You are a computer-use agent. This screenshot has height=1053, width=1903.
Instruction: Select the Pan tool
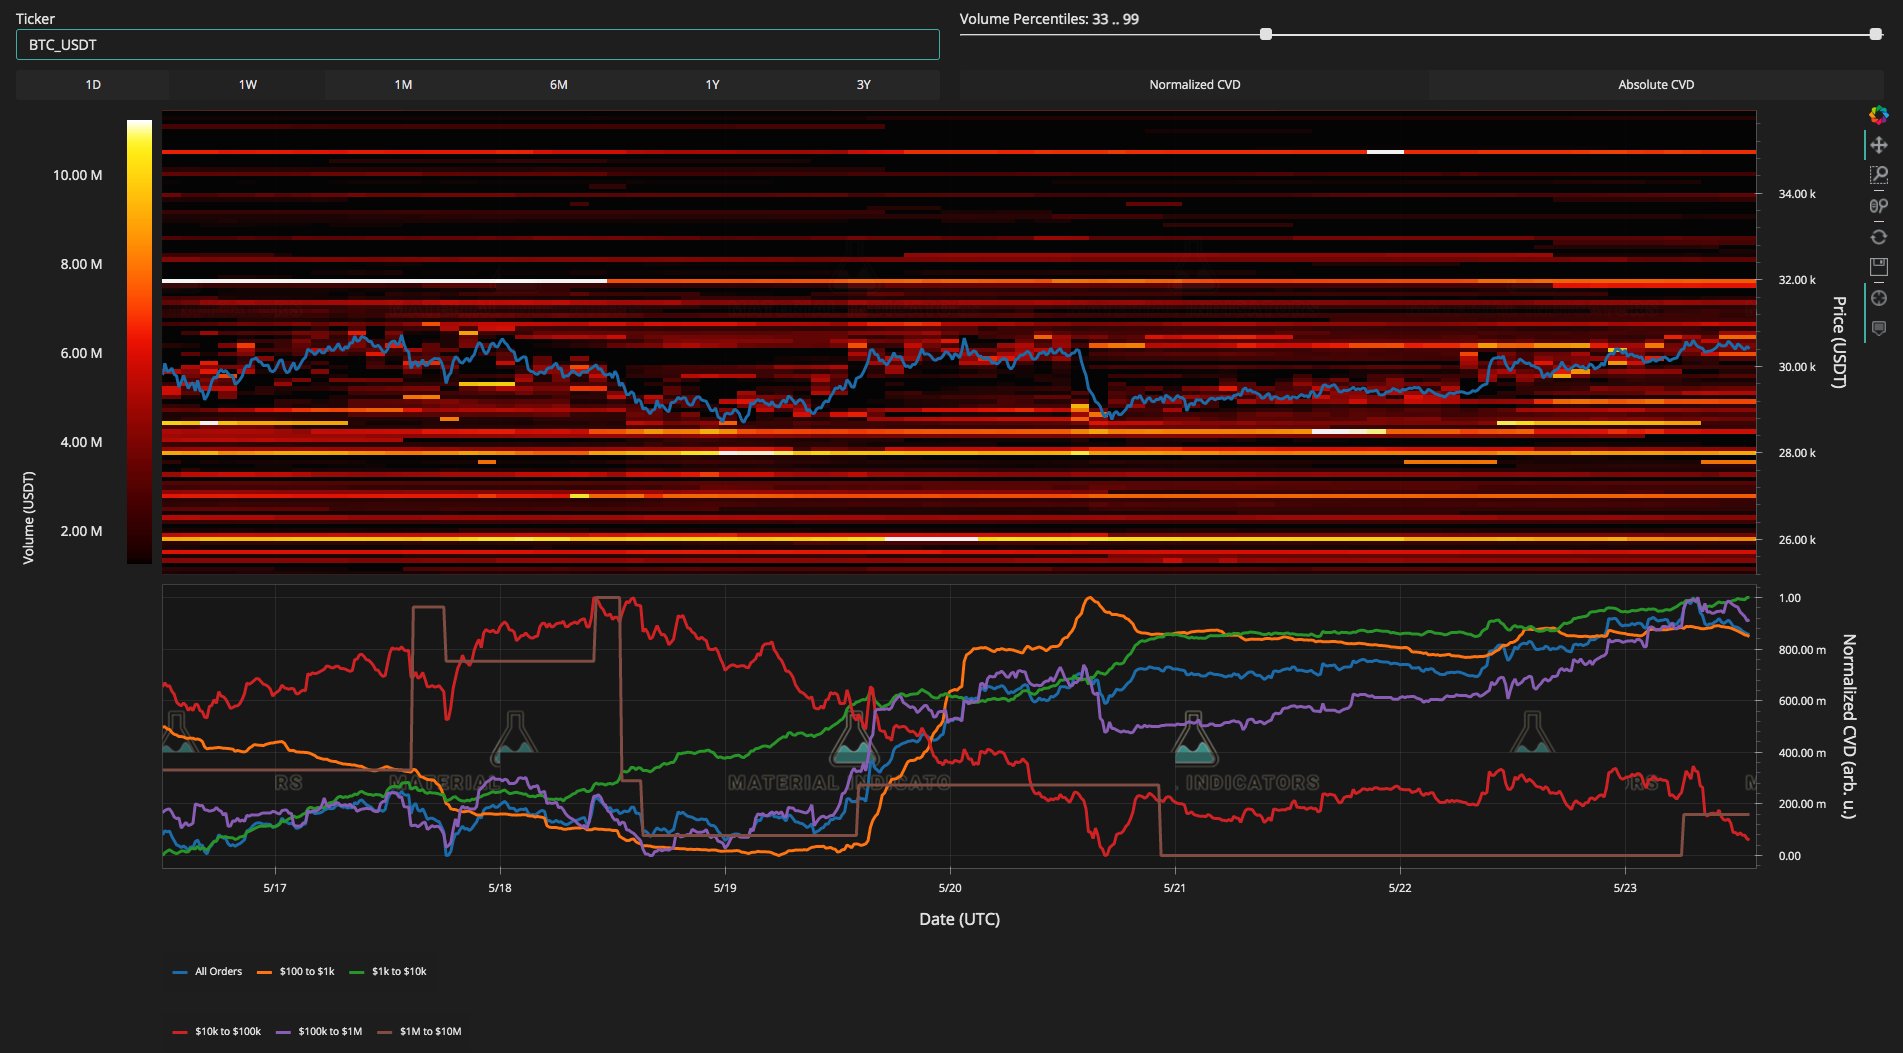coord(1878,145)
